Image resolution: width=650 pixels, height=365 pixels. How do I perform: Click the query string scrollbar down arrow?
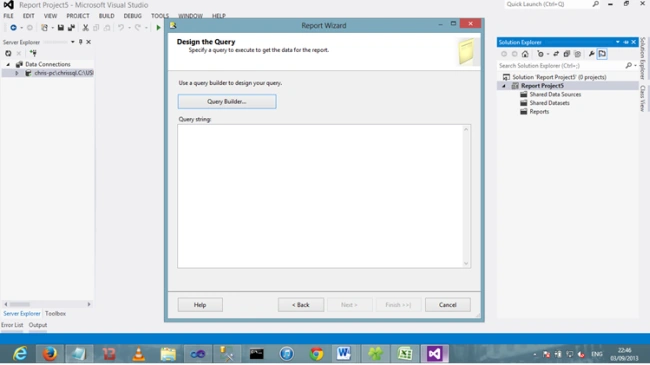pyautogui.click(x=466, y=263)
